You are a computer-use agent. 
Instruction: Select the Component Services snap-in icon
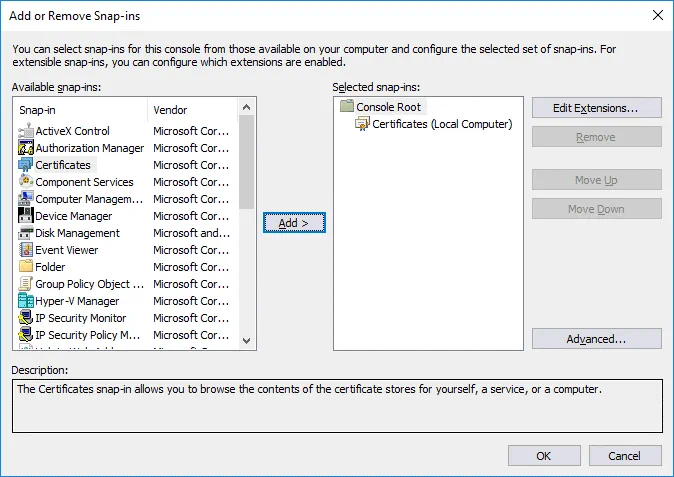pyautogui.click(x=26, y=182)
